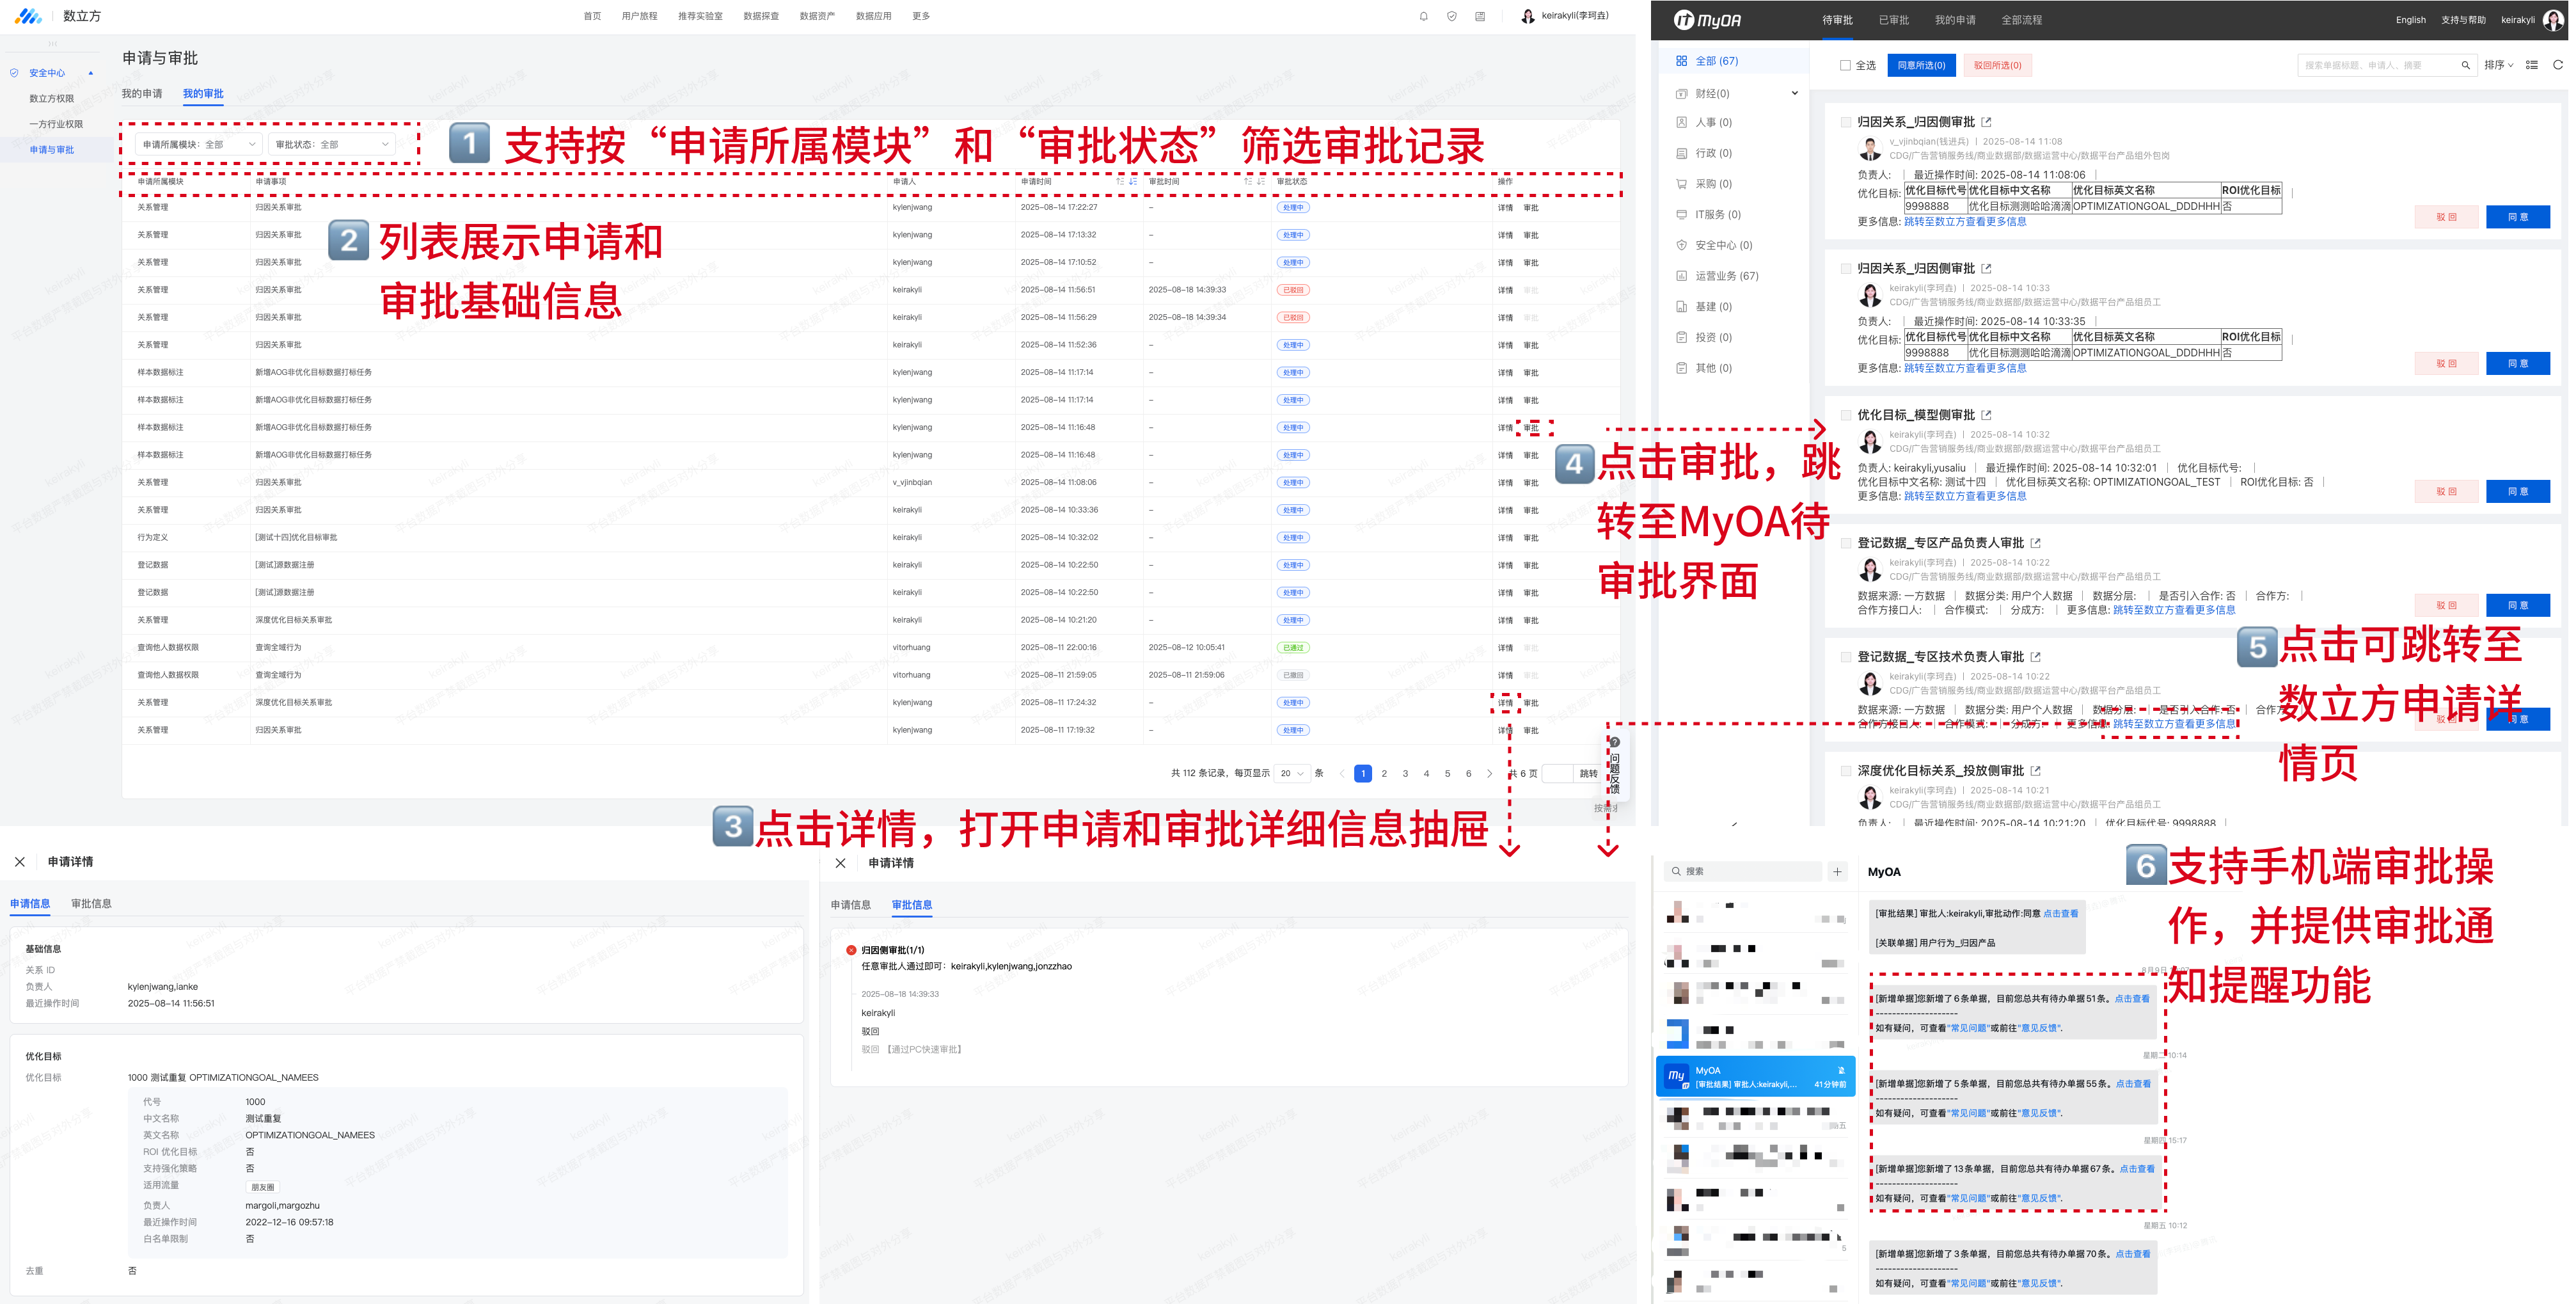The image size is (2576, 1304).
Task: Click 问题反馈 help icon floating button
Action: click(1614, 743)
